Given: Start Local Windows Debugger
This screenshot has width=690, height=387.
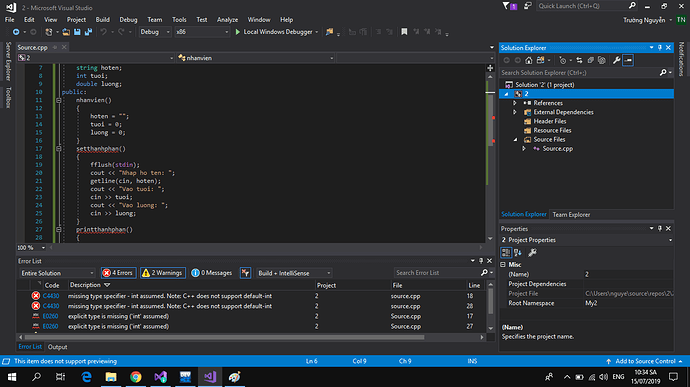Looking at the screenshot, I should [x=276, y=32].
